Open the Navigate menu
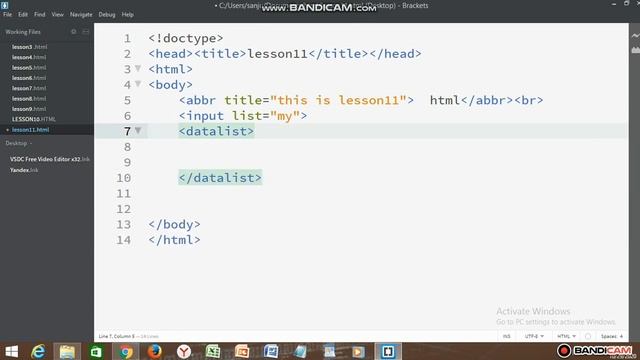 pyautogui.click(x=81, y=14)
